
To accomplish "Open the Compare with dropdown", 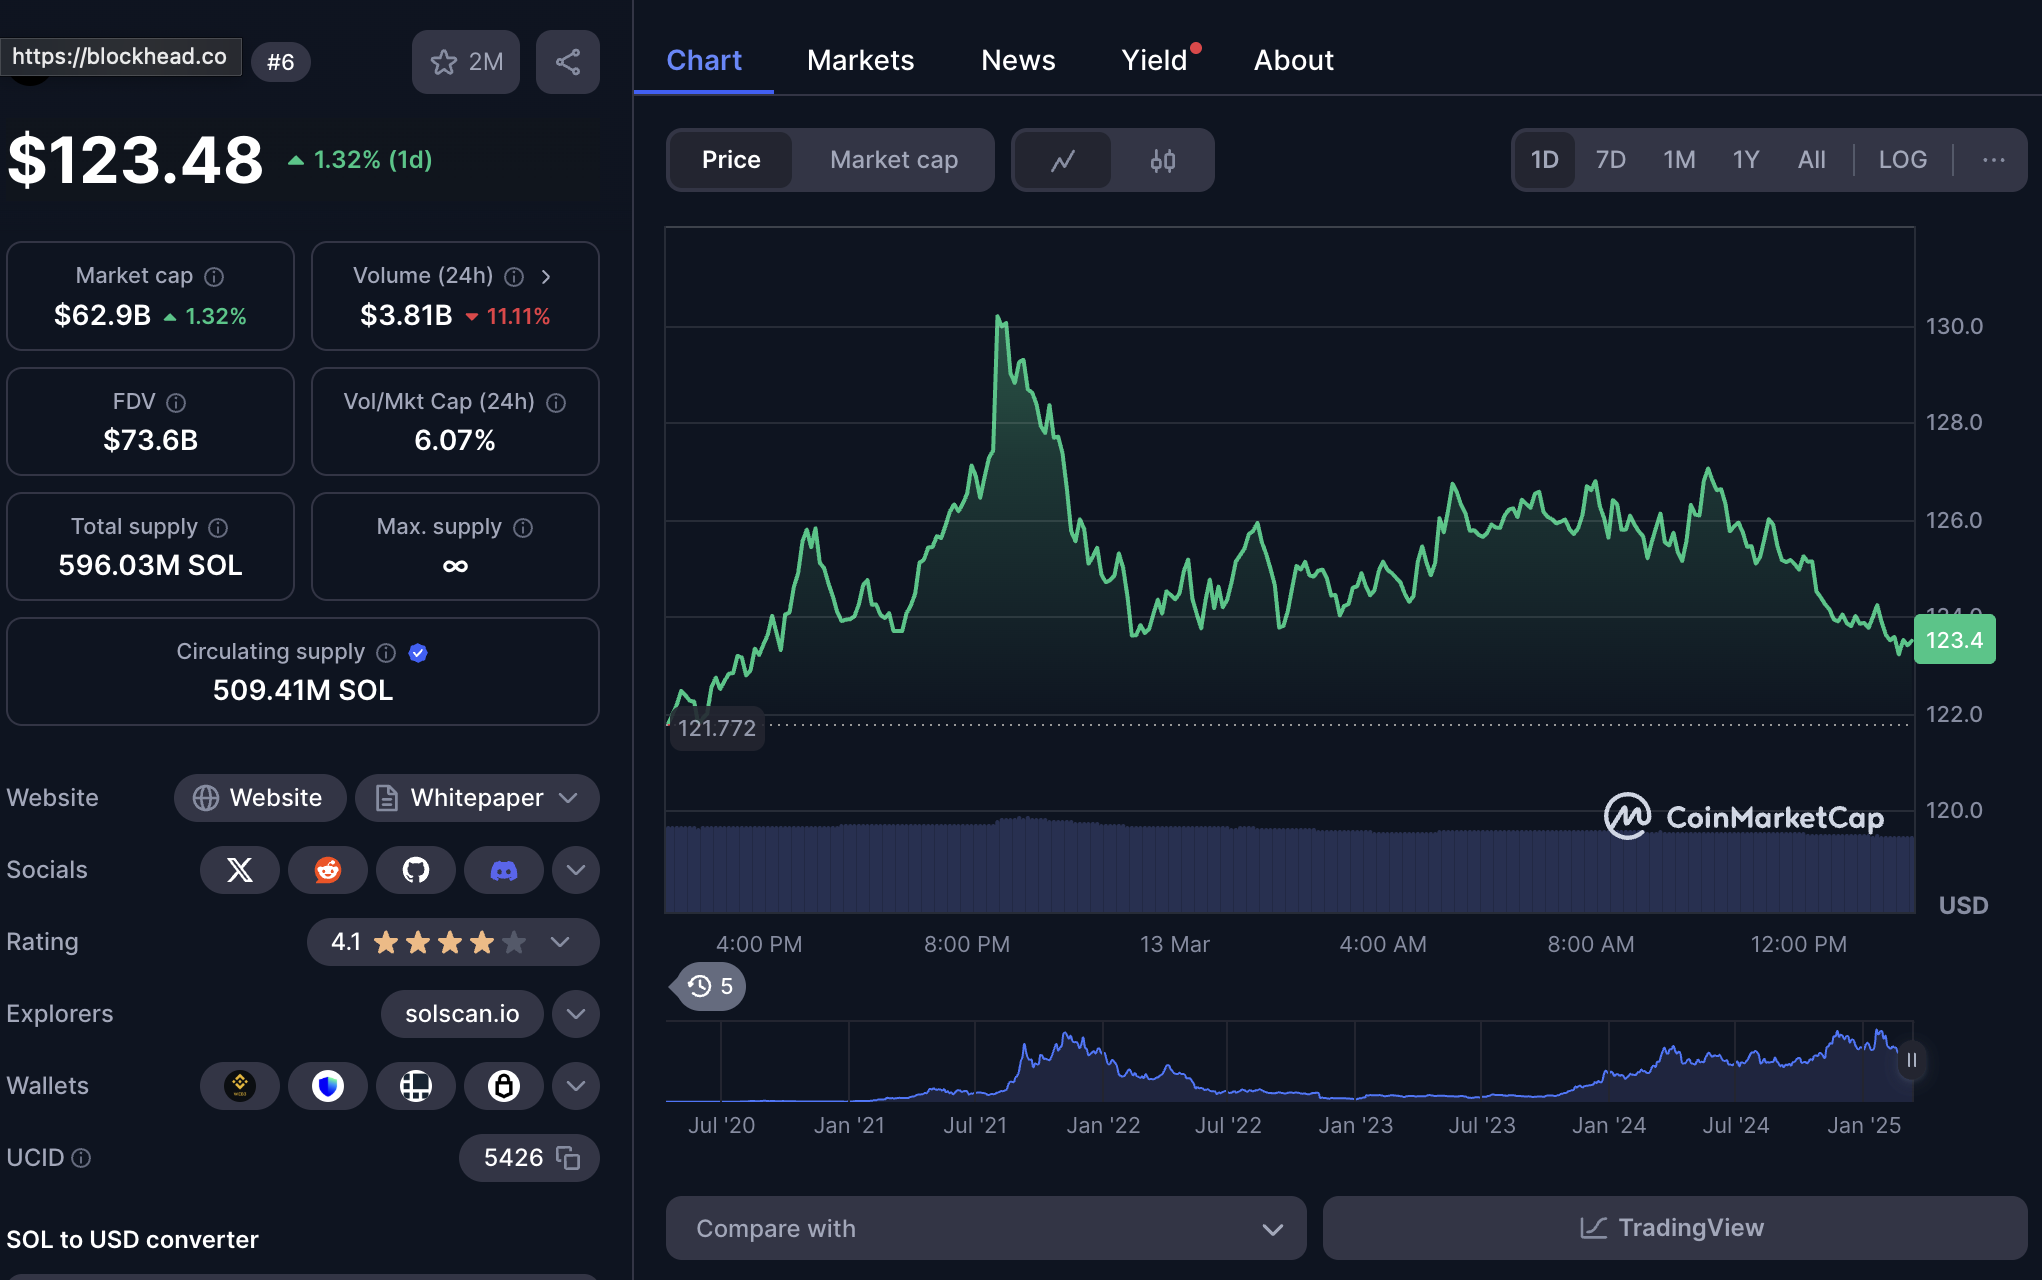I will coord(985,1228).
